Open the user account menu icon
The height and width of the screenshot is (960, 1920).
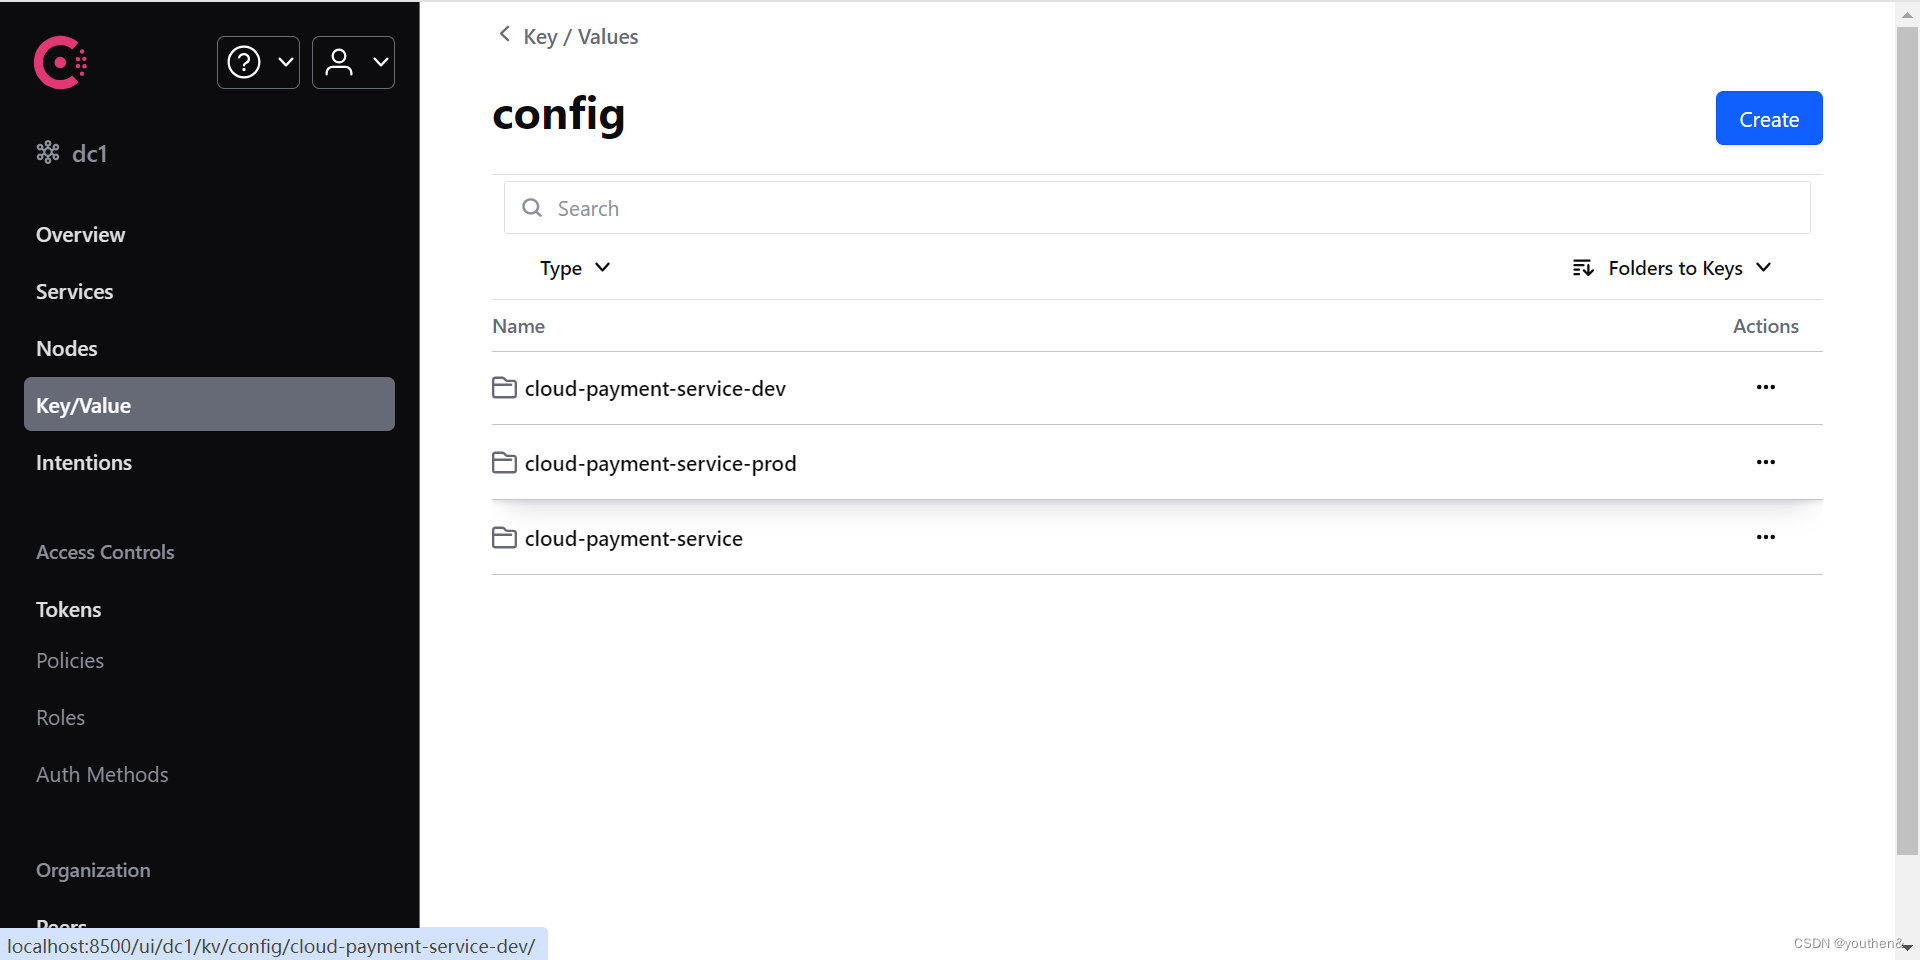pyautogui.click(x=353, y=63)
